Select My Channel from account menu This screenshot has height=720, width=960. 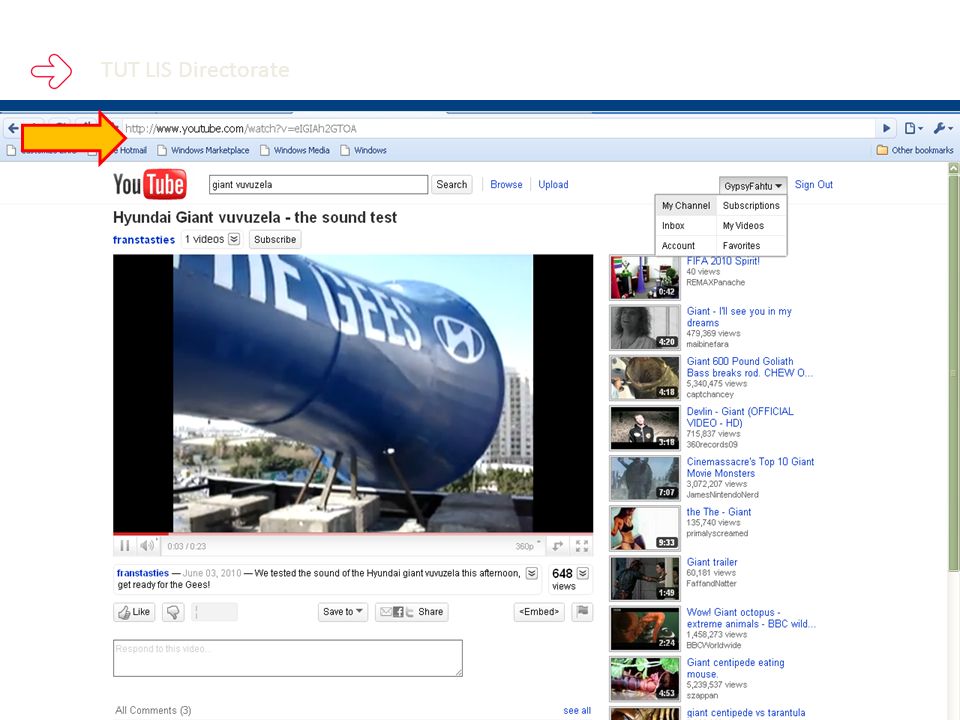click(x=686, y=206)
